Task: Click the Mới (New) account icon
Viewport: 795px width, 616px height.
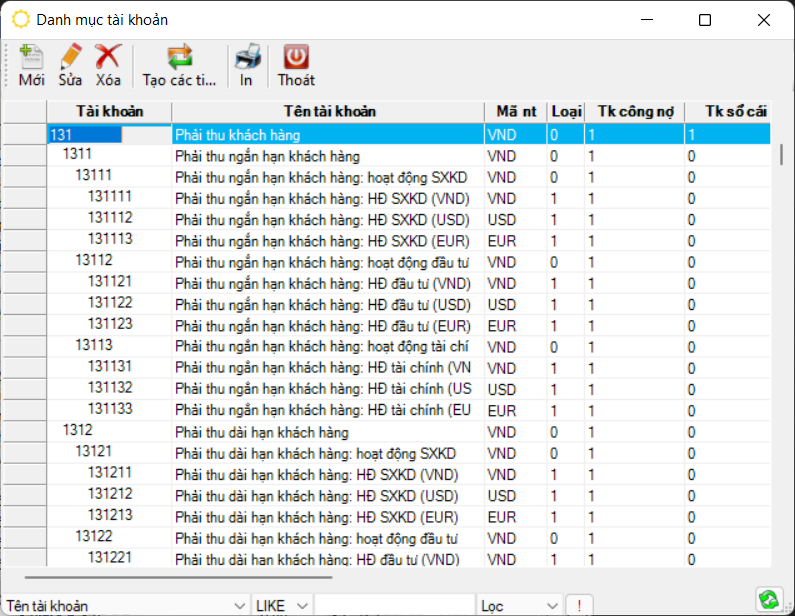Action: (x=31, y=58)
